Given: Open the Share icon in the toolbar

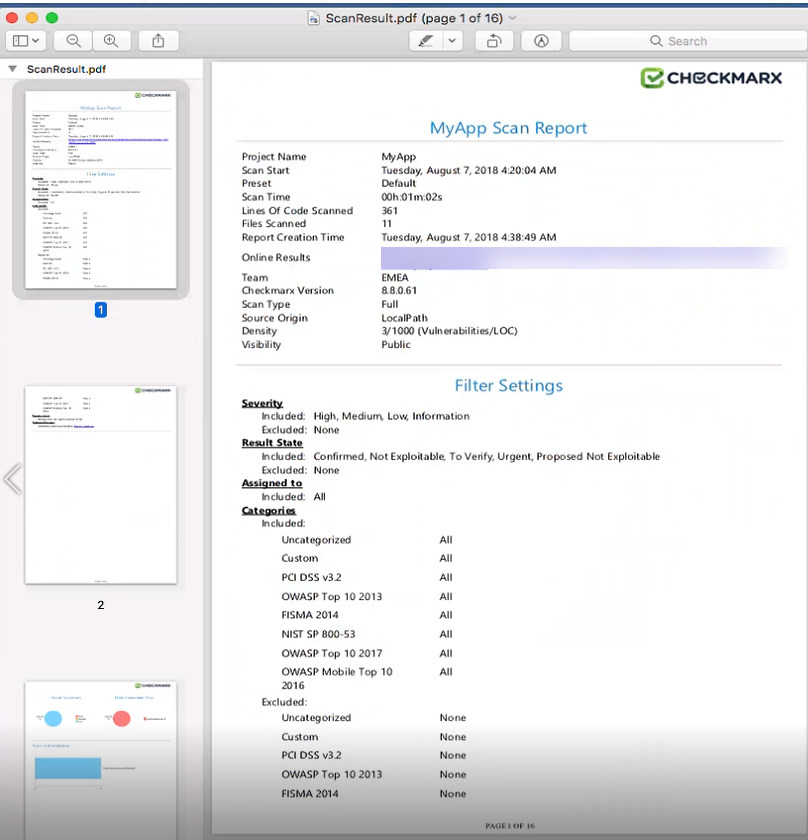Looking at the screenshot, I should (158, 41).
